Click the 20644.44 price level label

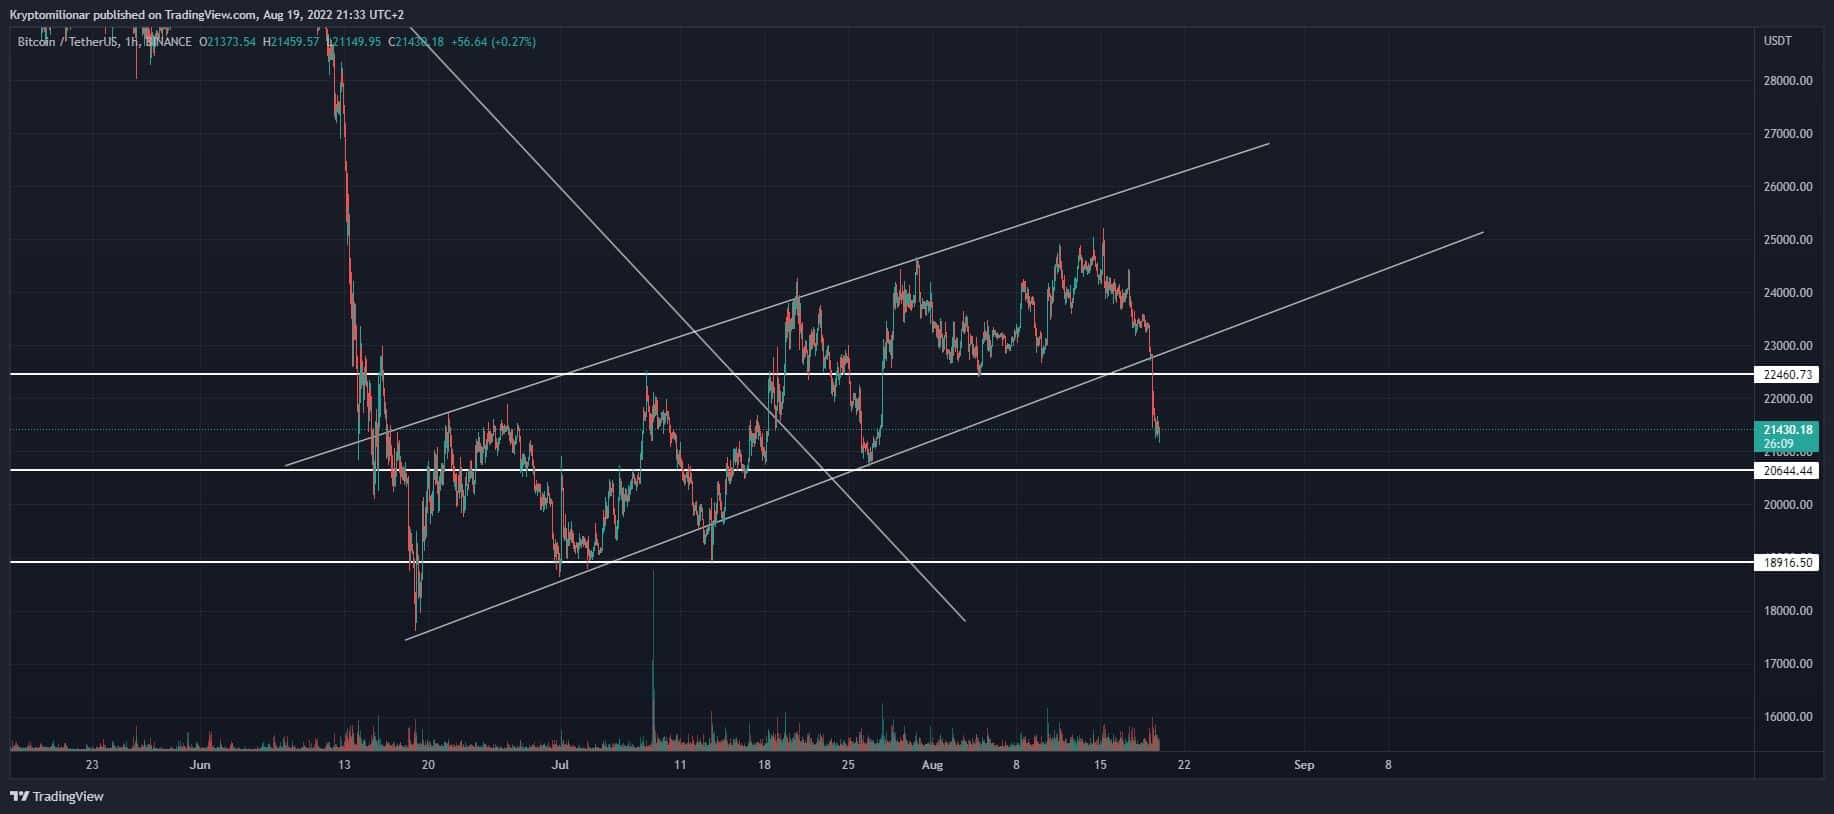pyautogui.click(x=1787, y=471)
